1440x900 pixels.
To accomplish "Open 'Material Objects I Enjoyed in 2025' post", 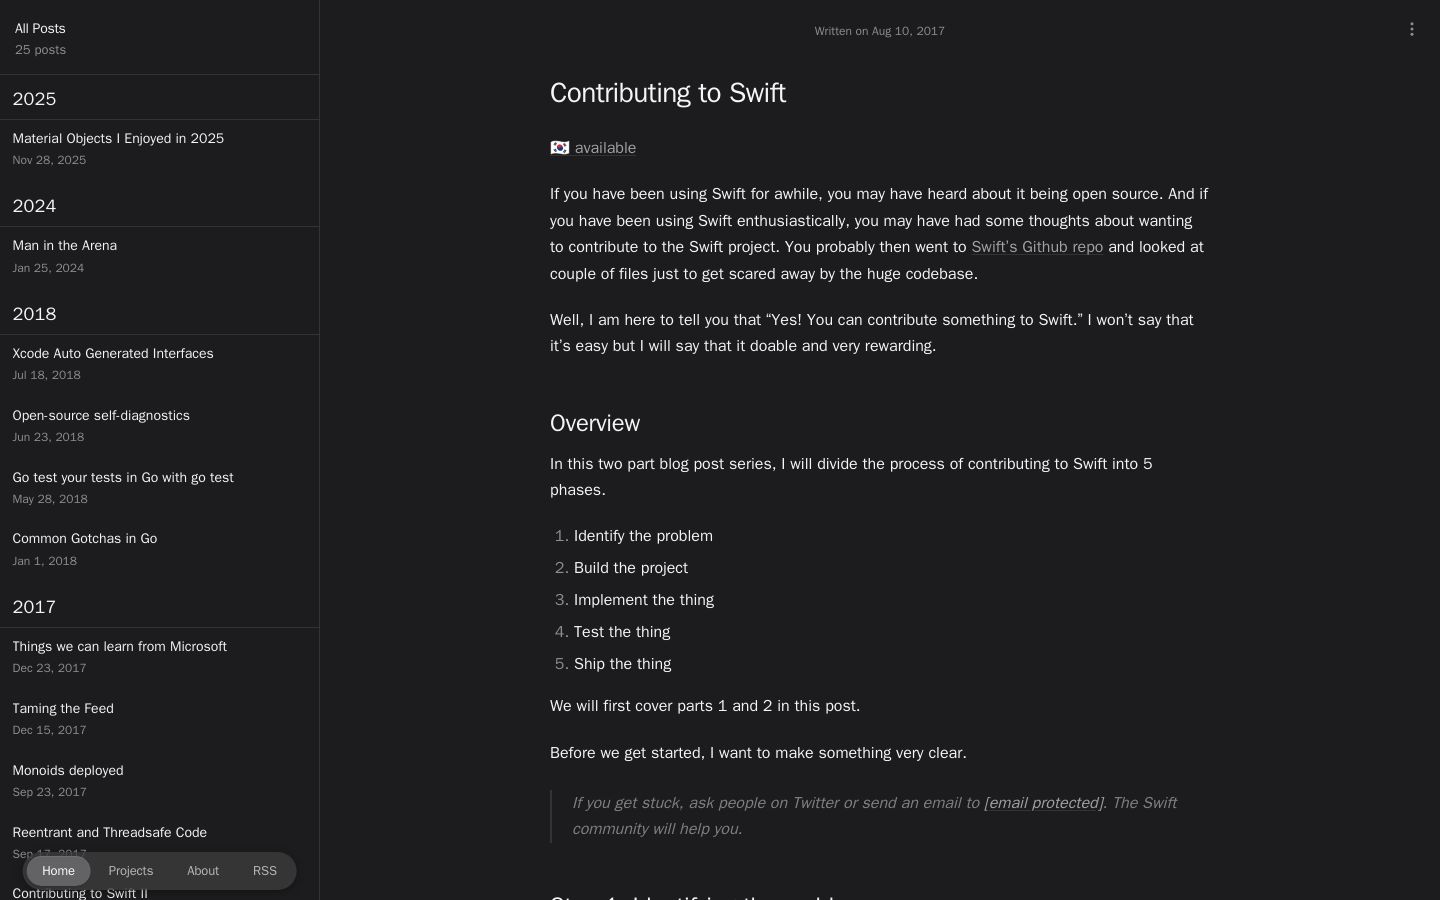I will (x=159, y=149).
